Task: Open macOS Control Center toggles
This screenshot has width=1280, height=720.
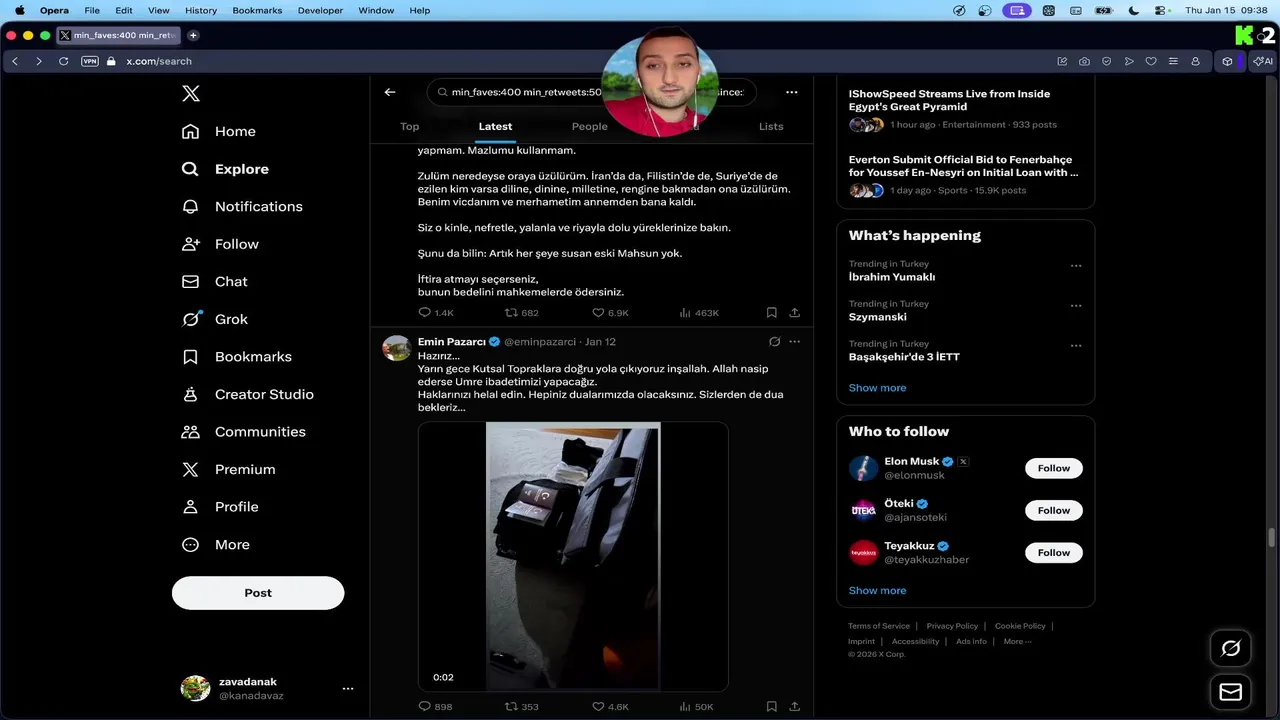Action: click(x=1161, y=10)
